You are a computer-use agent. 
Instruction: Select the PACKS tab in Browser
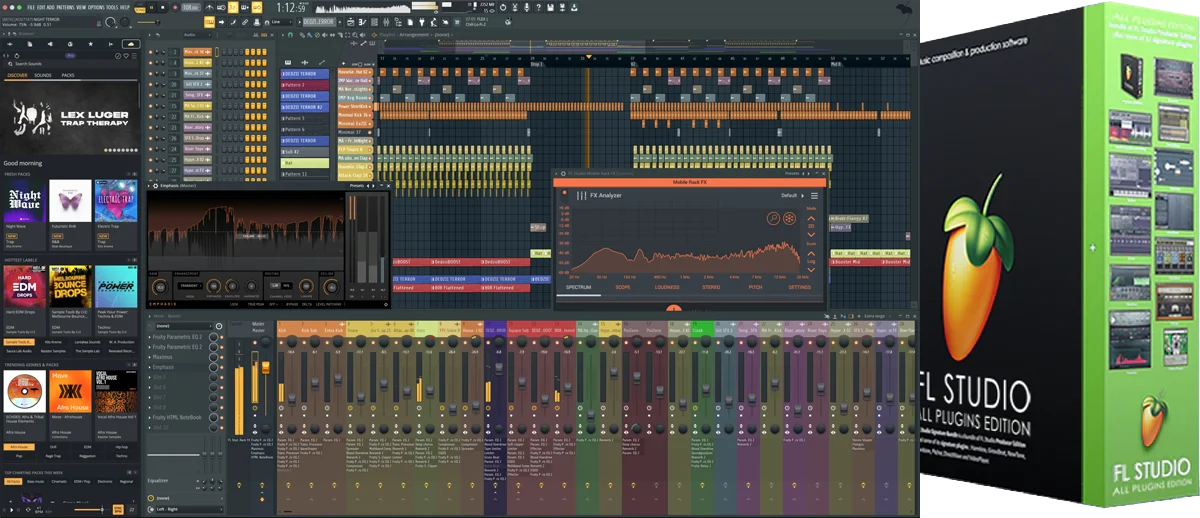(68, 75)
